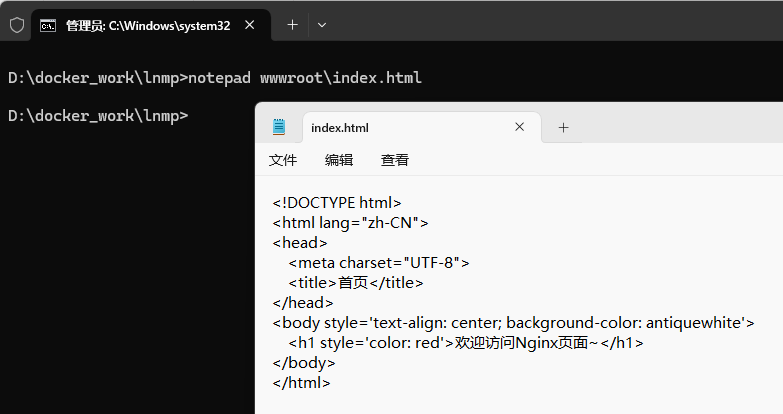This screenshot has height=414, width=783.
Task: Click the body style antiquewhite line
Action: [513, 323]
